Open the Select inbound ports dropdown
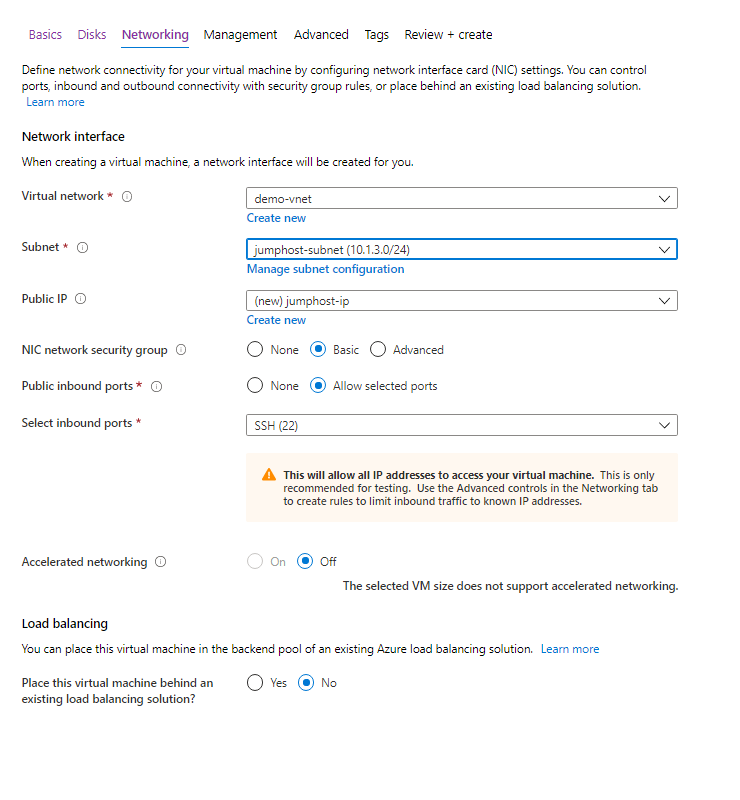 click(x=462, y=425)
